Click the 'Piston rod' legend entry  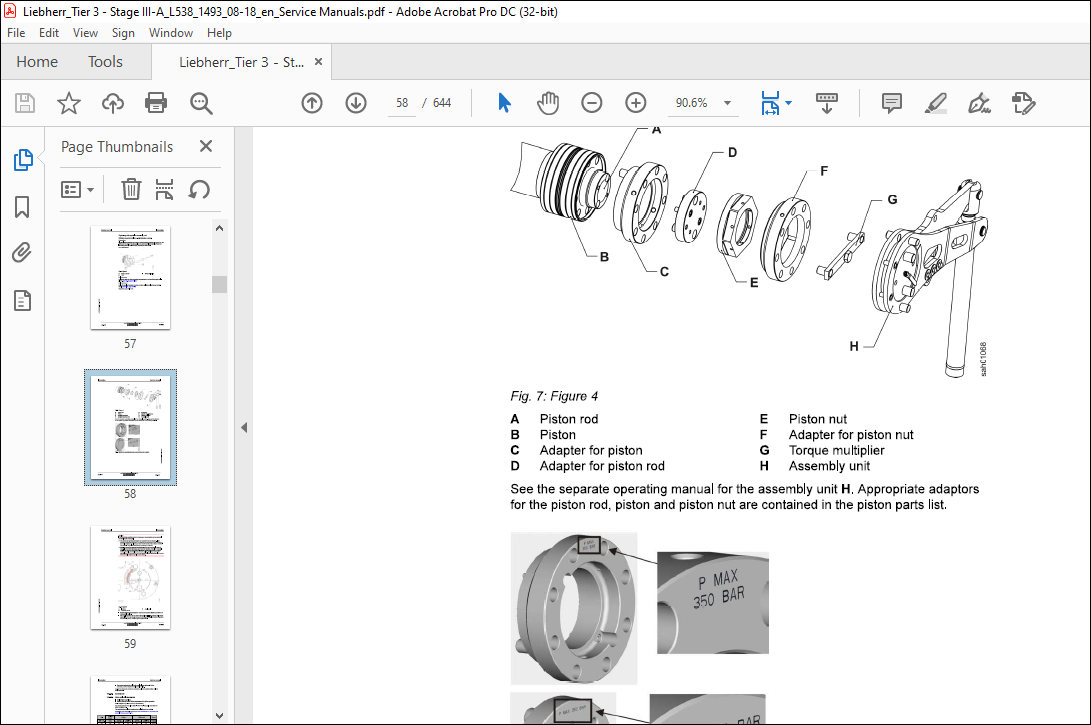(568, 419)
